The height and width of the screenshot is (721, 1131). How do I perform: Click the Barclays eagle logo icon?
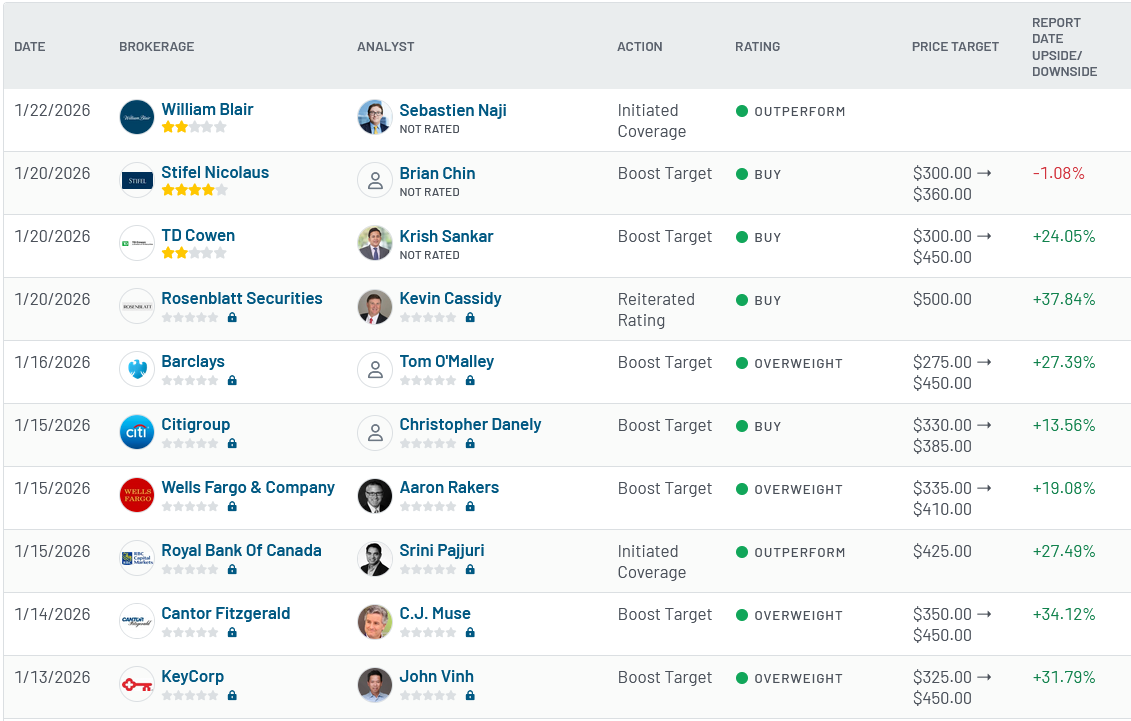[136, 369]
